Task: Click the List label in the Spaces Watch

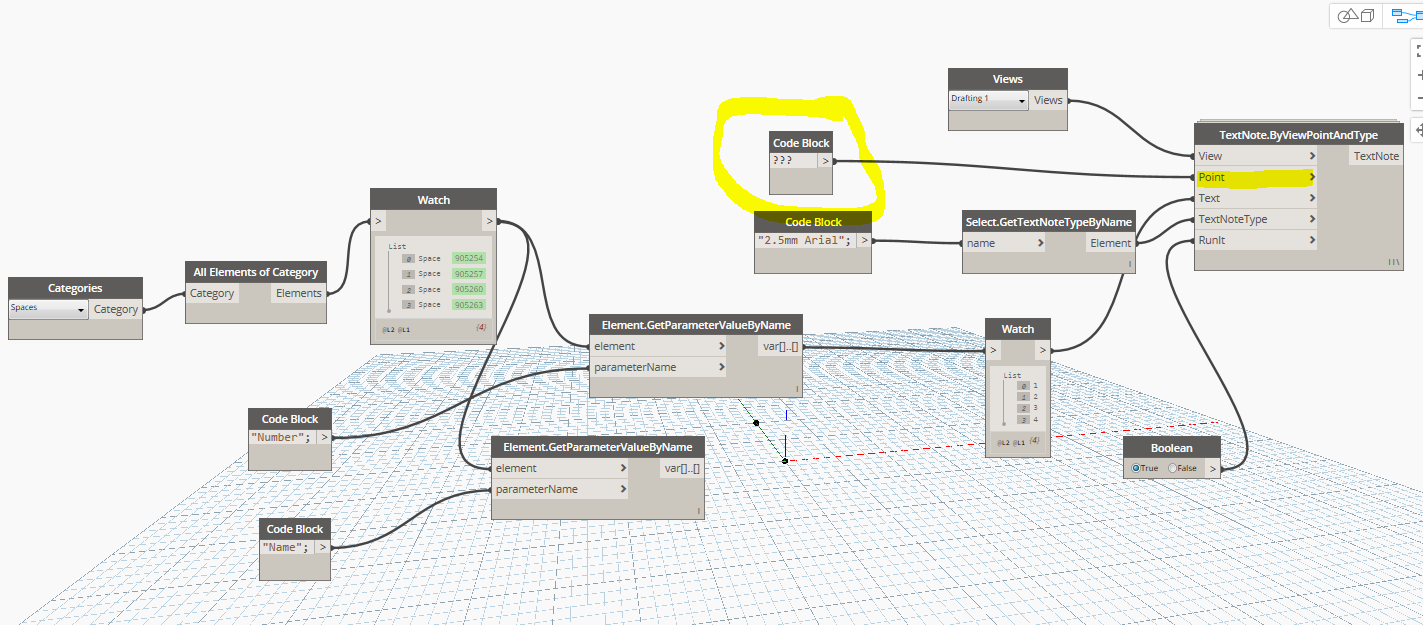Action: [396, 246]
